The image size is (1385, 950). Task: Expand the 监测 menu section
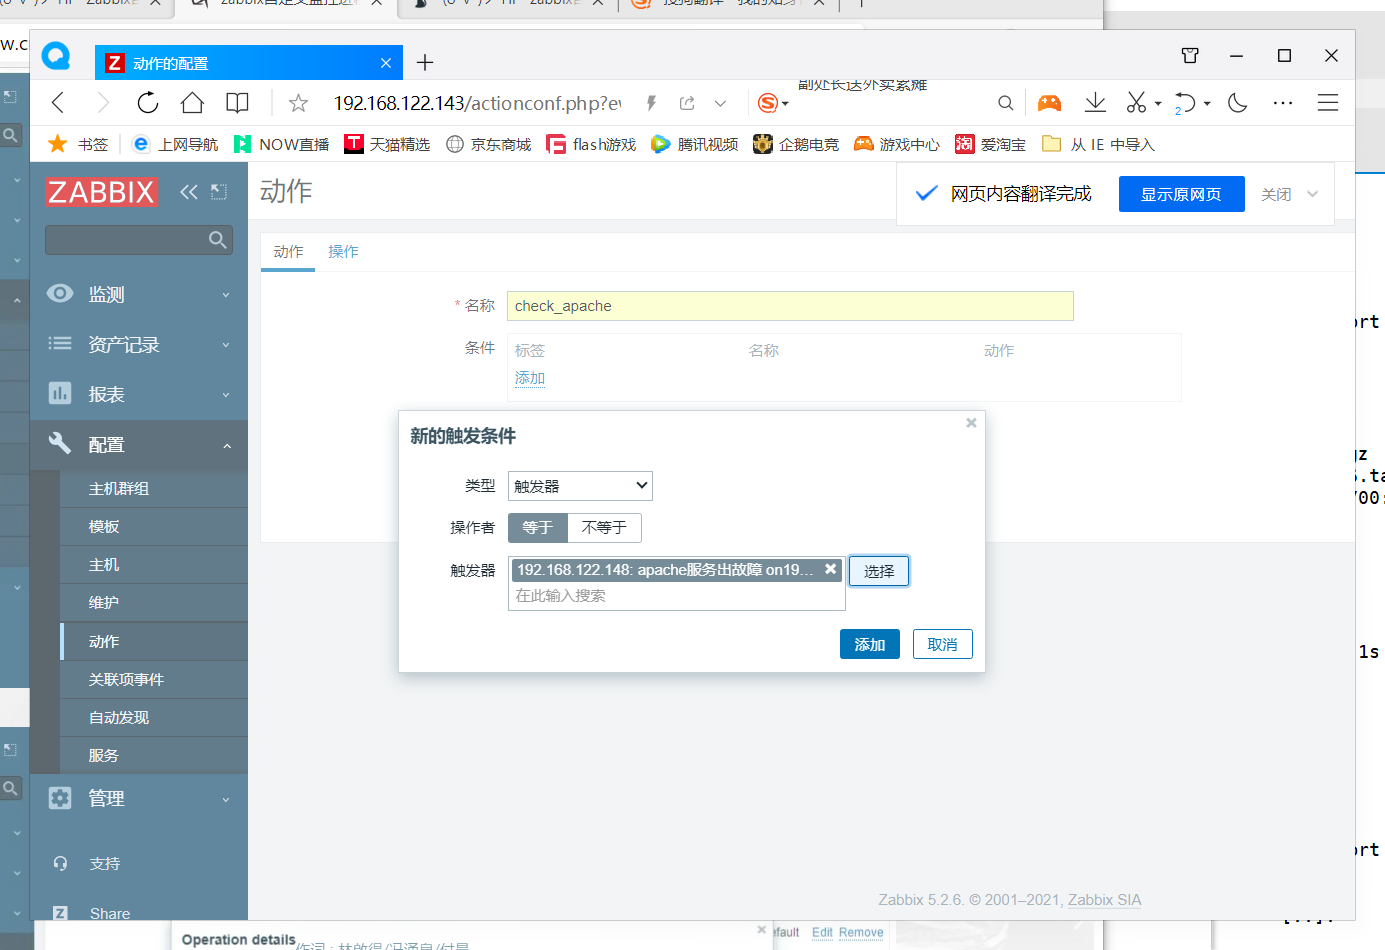[139, 294]
